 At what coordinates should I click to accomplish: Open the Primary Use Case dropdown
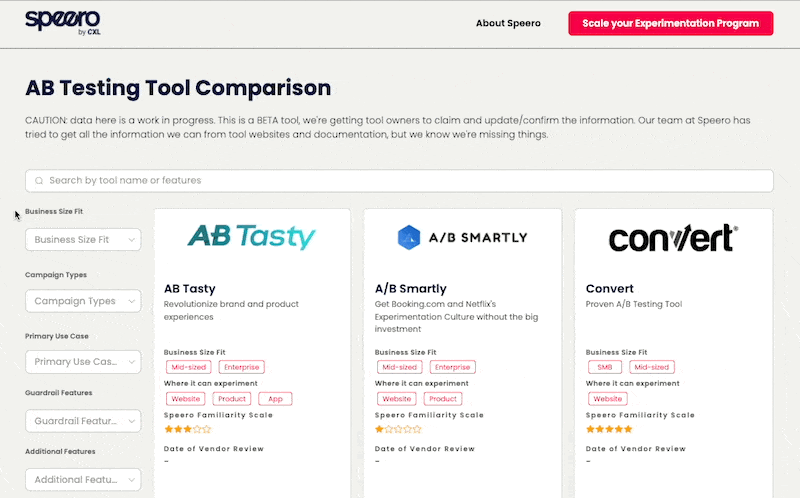(83, 362)
